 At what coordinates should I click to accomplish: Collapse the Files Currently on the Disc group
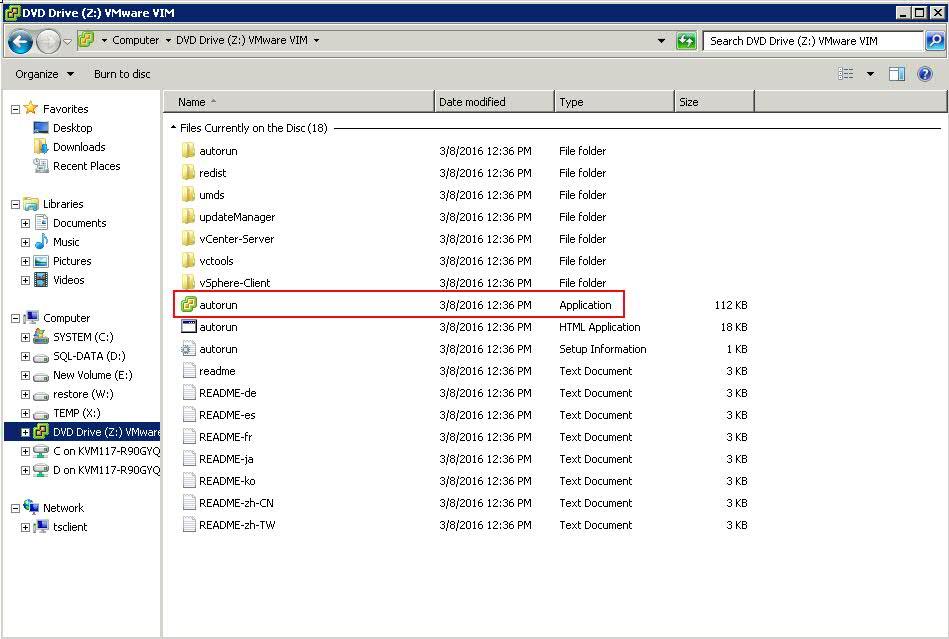[173, 128]
